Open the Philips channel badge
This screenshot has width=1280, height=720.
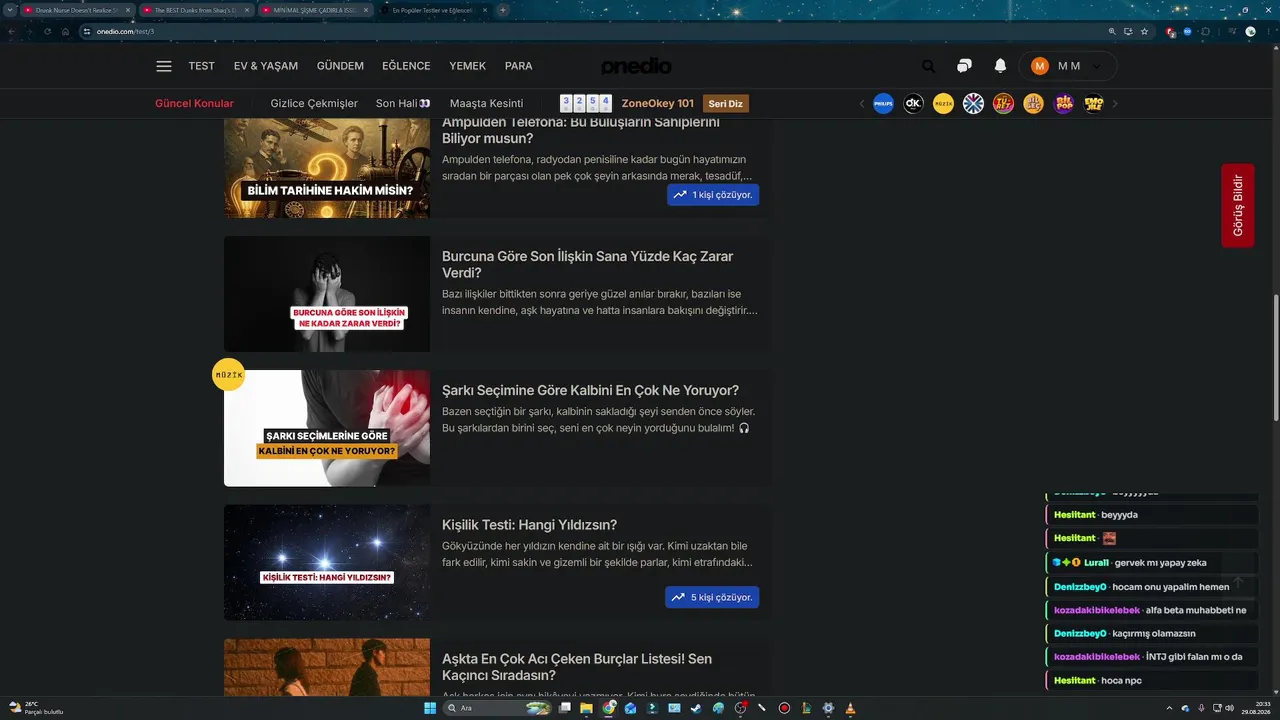coord(883,103)
